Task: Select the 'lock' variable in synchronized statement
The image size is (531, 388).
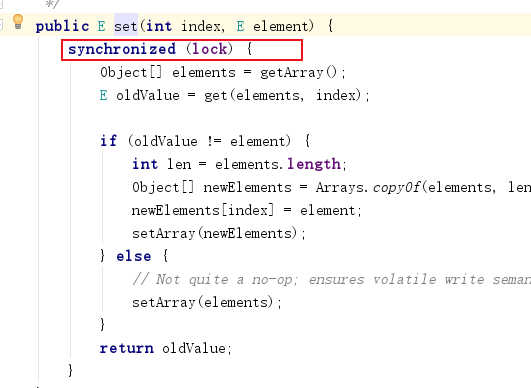Action: 210,49
